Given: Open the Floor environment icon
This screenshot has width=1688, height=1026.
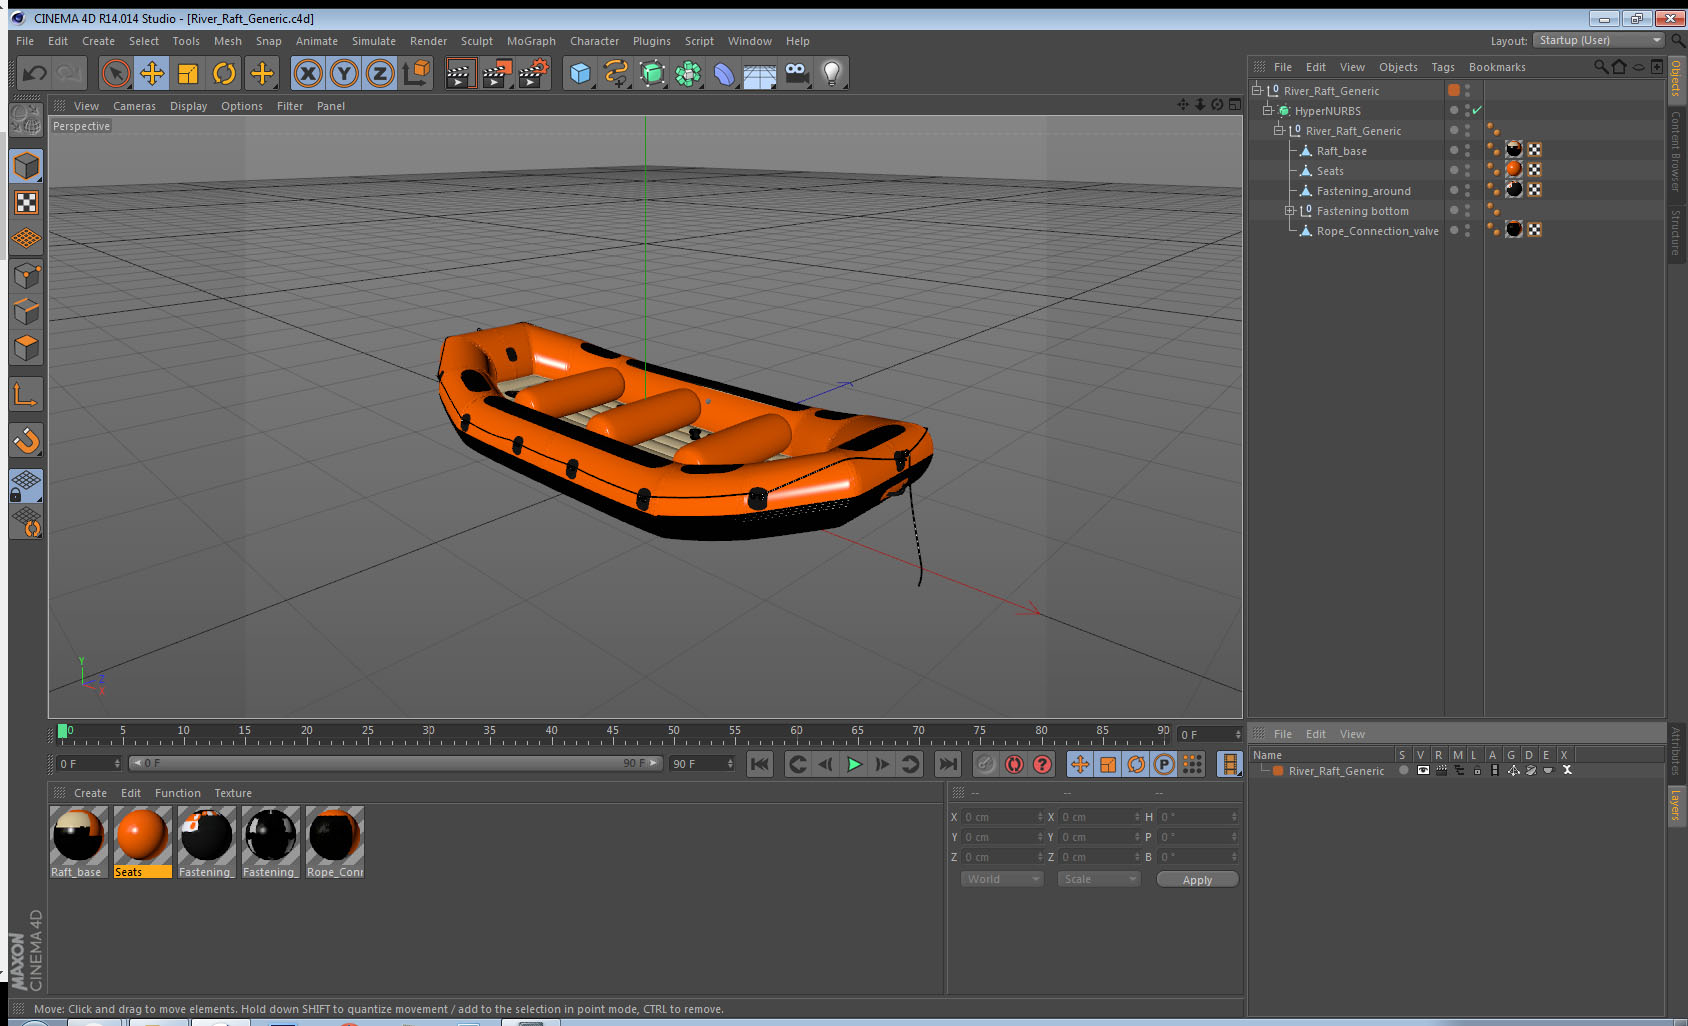Looking at the screenshot, I should (760, 73).
